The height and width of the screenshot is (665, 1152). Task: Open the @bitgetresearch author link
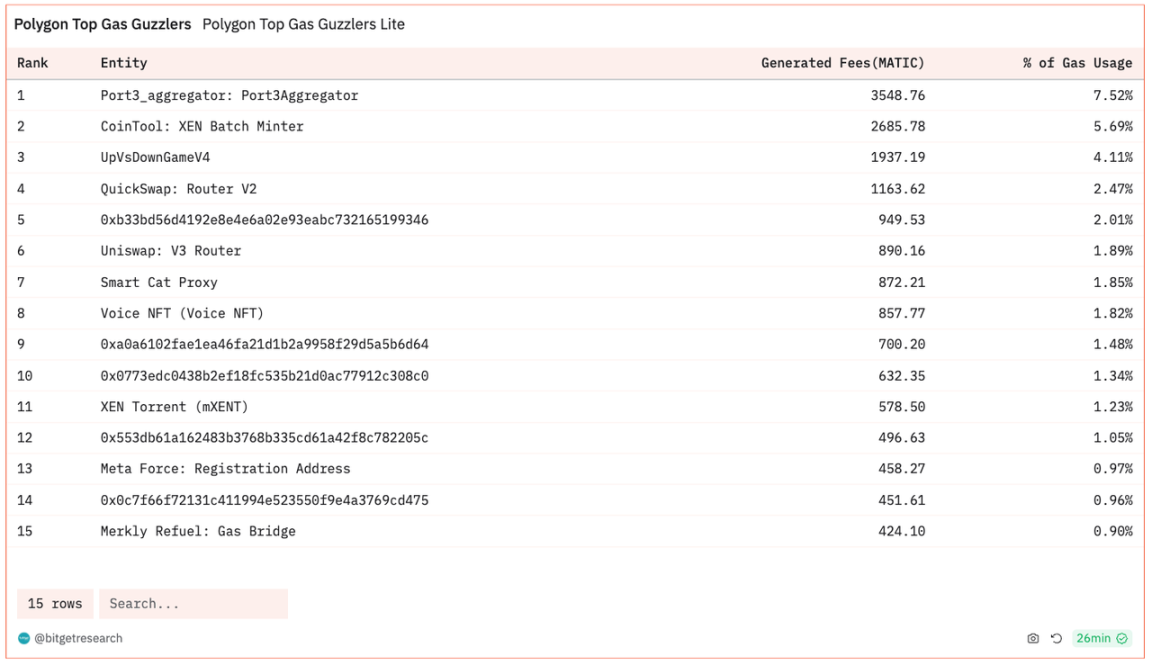pos(78,638)
